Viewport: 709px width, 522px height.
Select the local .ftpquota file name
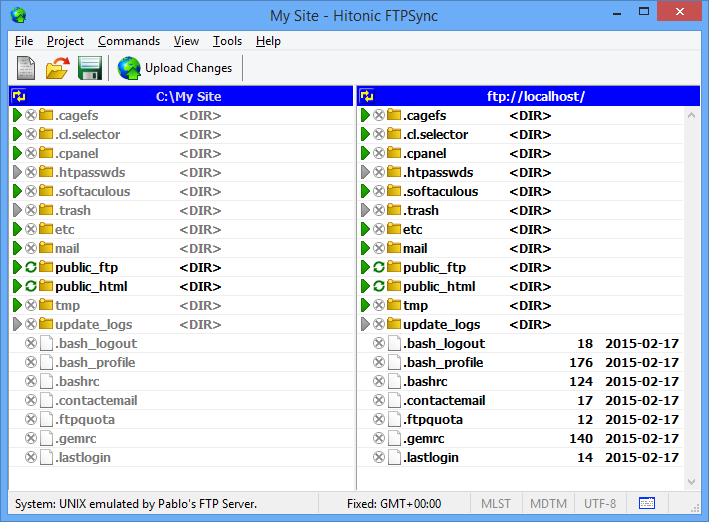click(85, 419)
